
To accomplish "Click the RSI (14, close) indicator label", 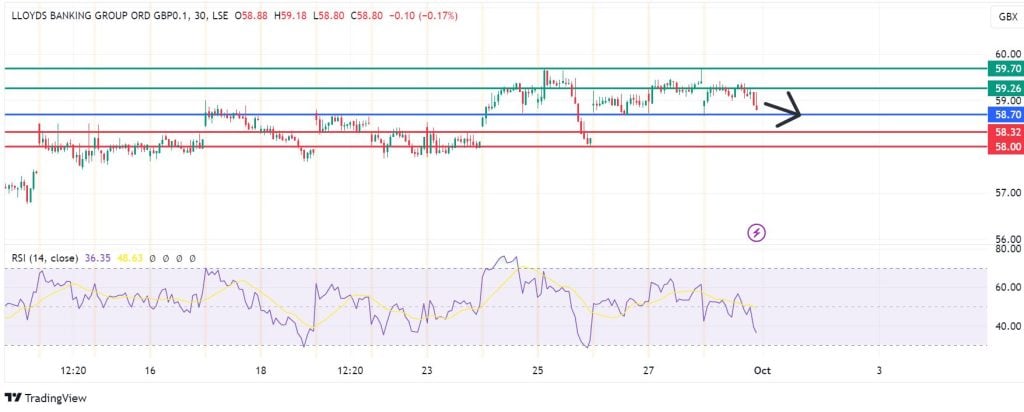I will click(45, 259).
